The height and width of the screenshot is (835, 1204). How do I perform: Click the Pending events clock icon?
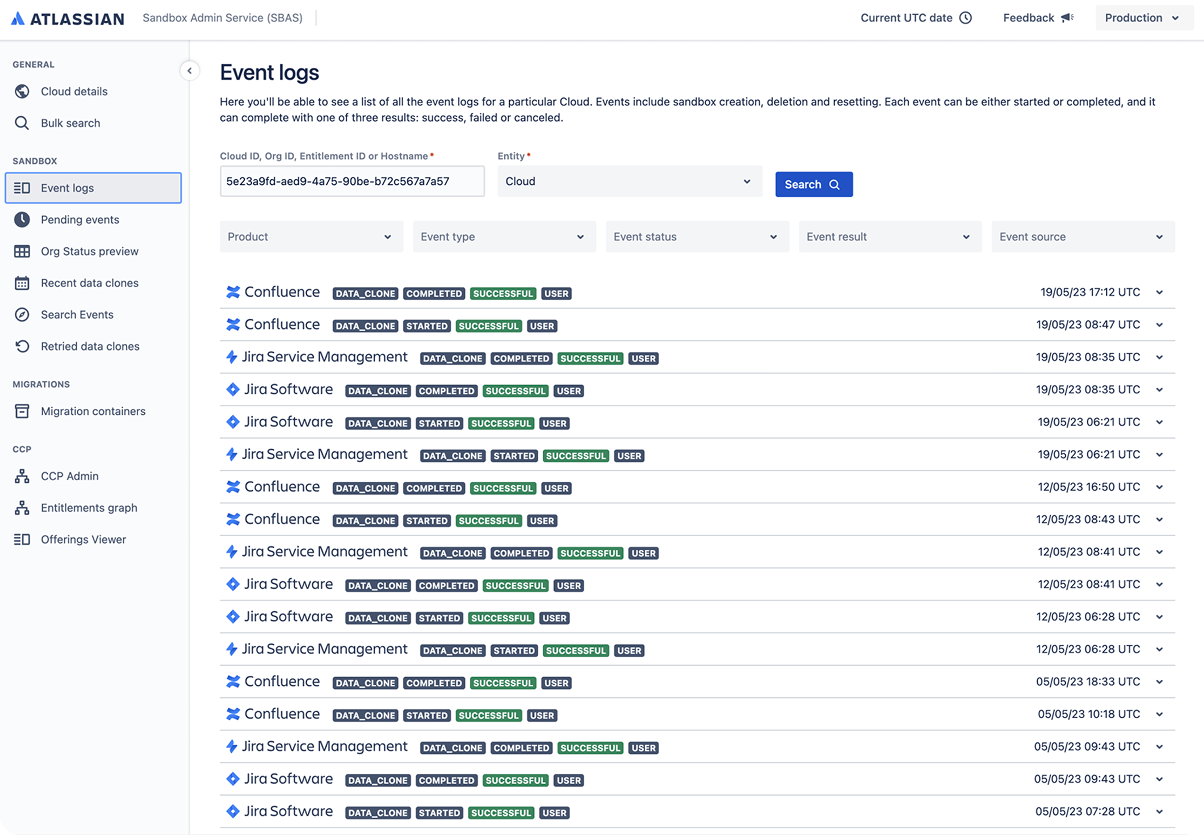tap(22, 219)
